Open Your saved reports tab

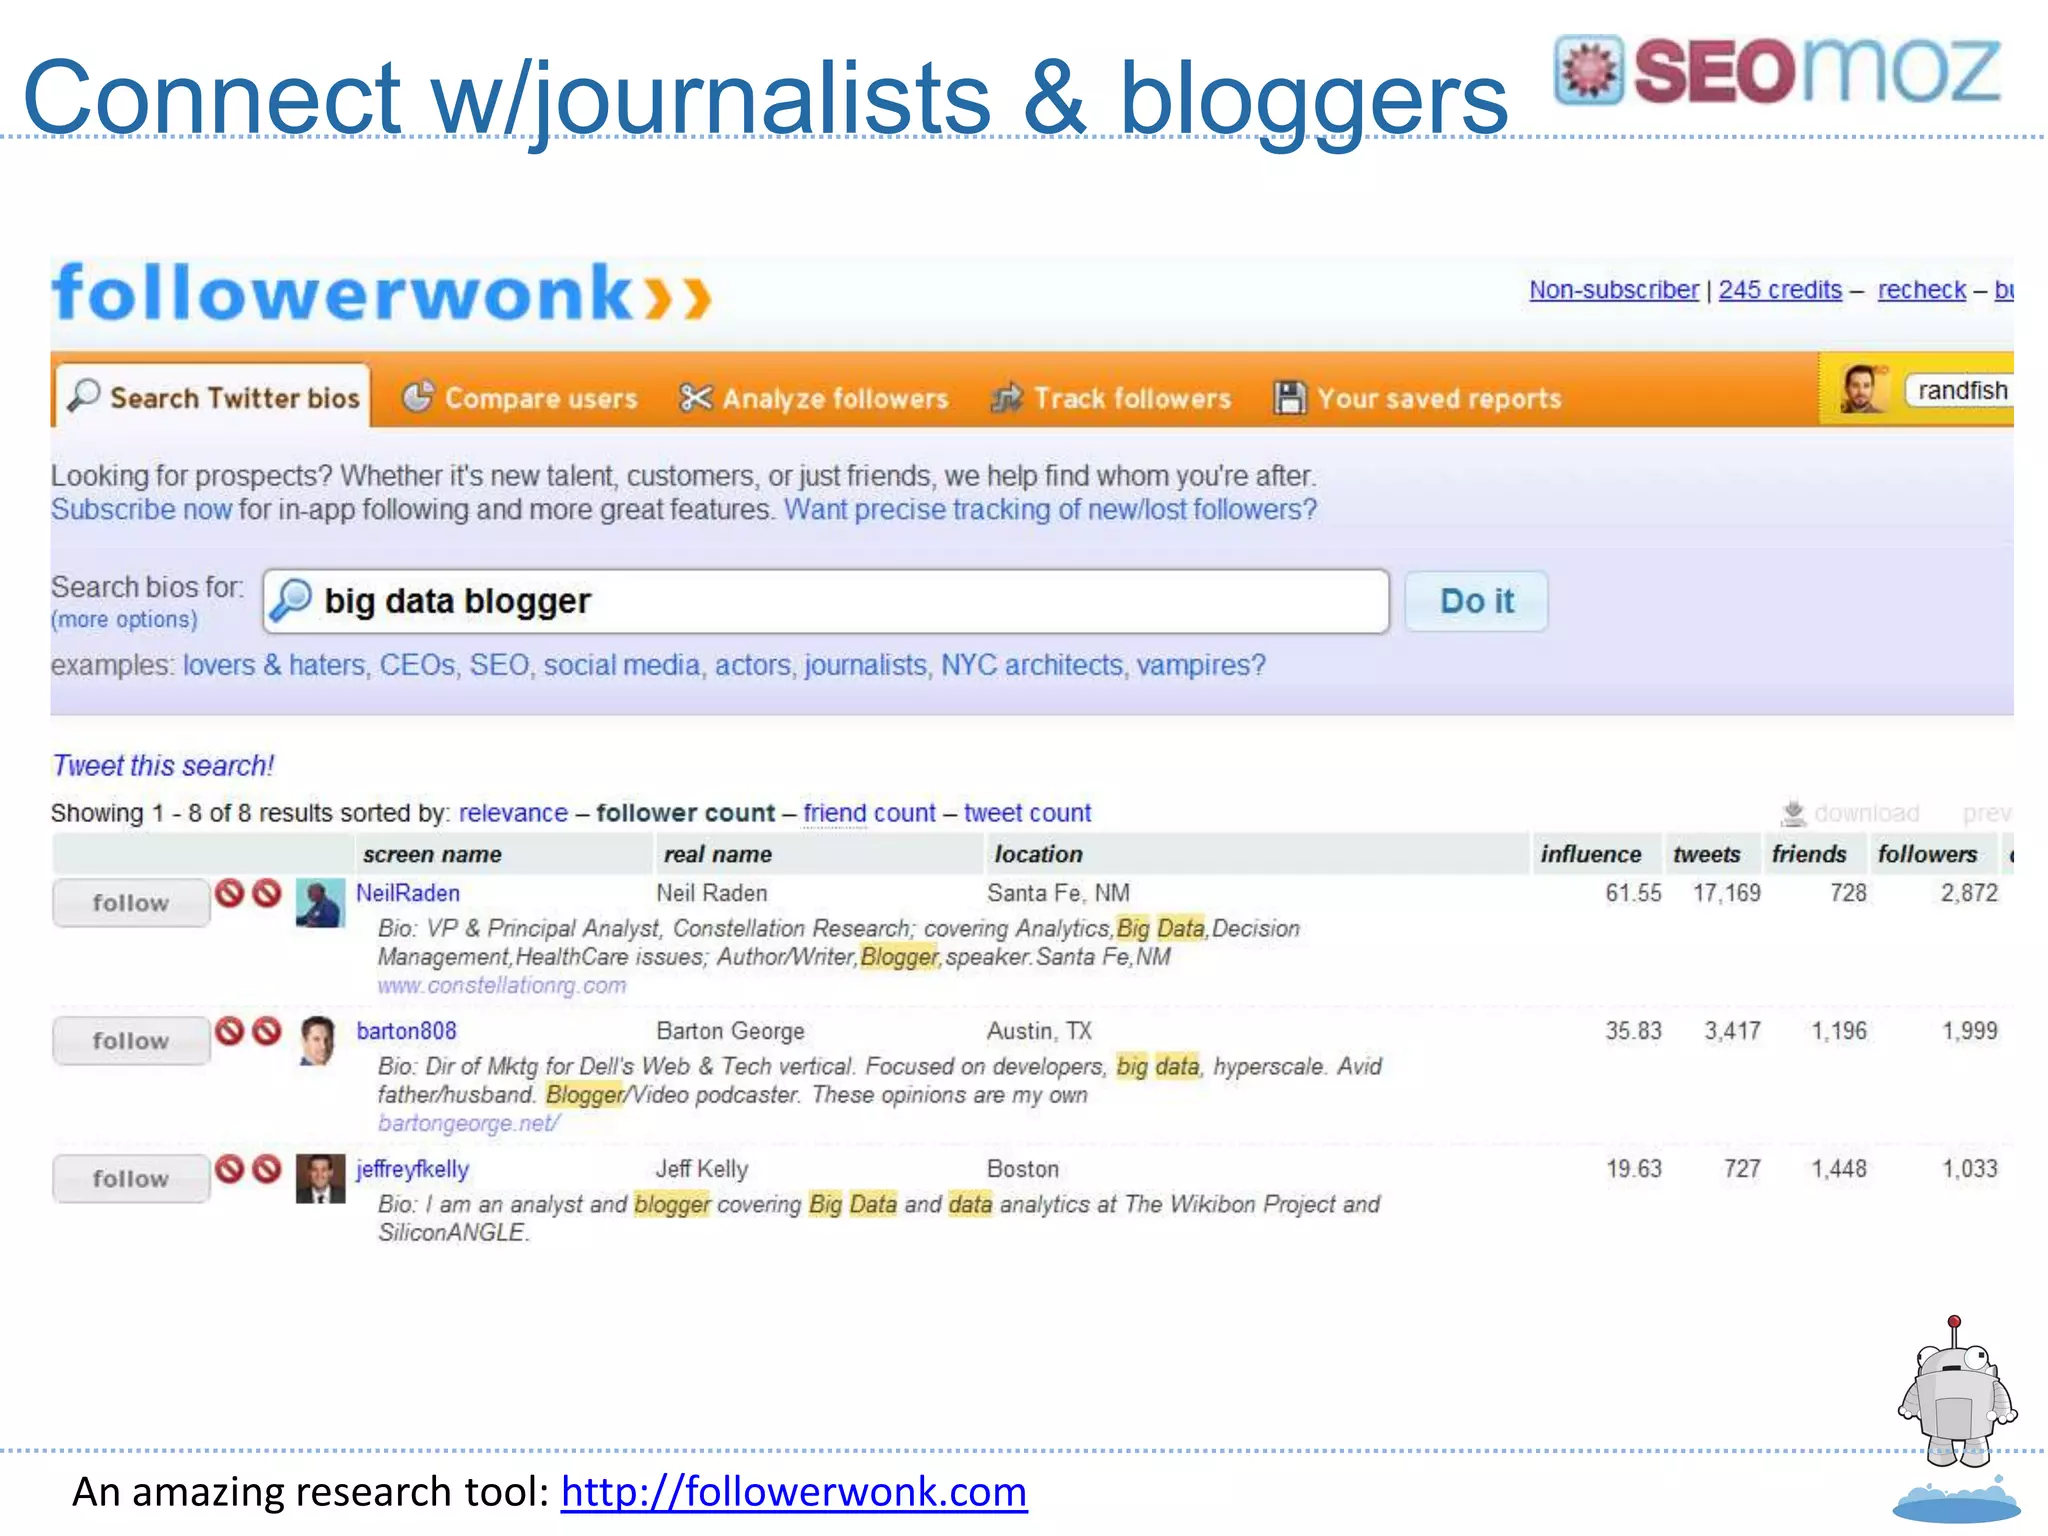[x=1417, y=398]
